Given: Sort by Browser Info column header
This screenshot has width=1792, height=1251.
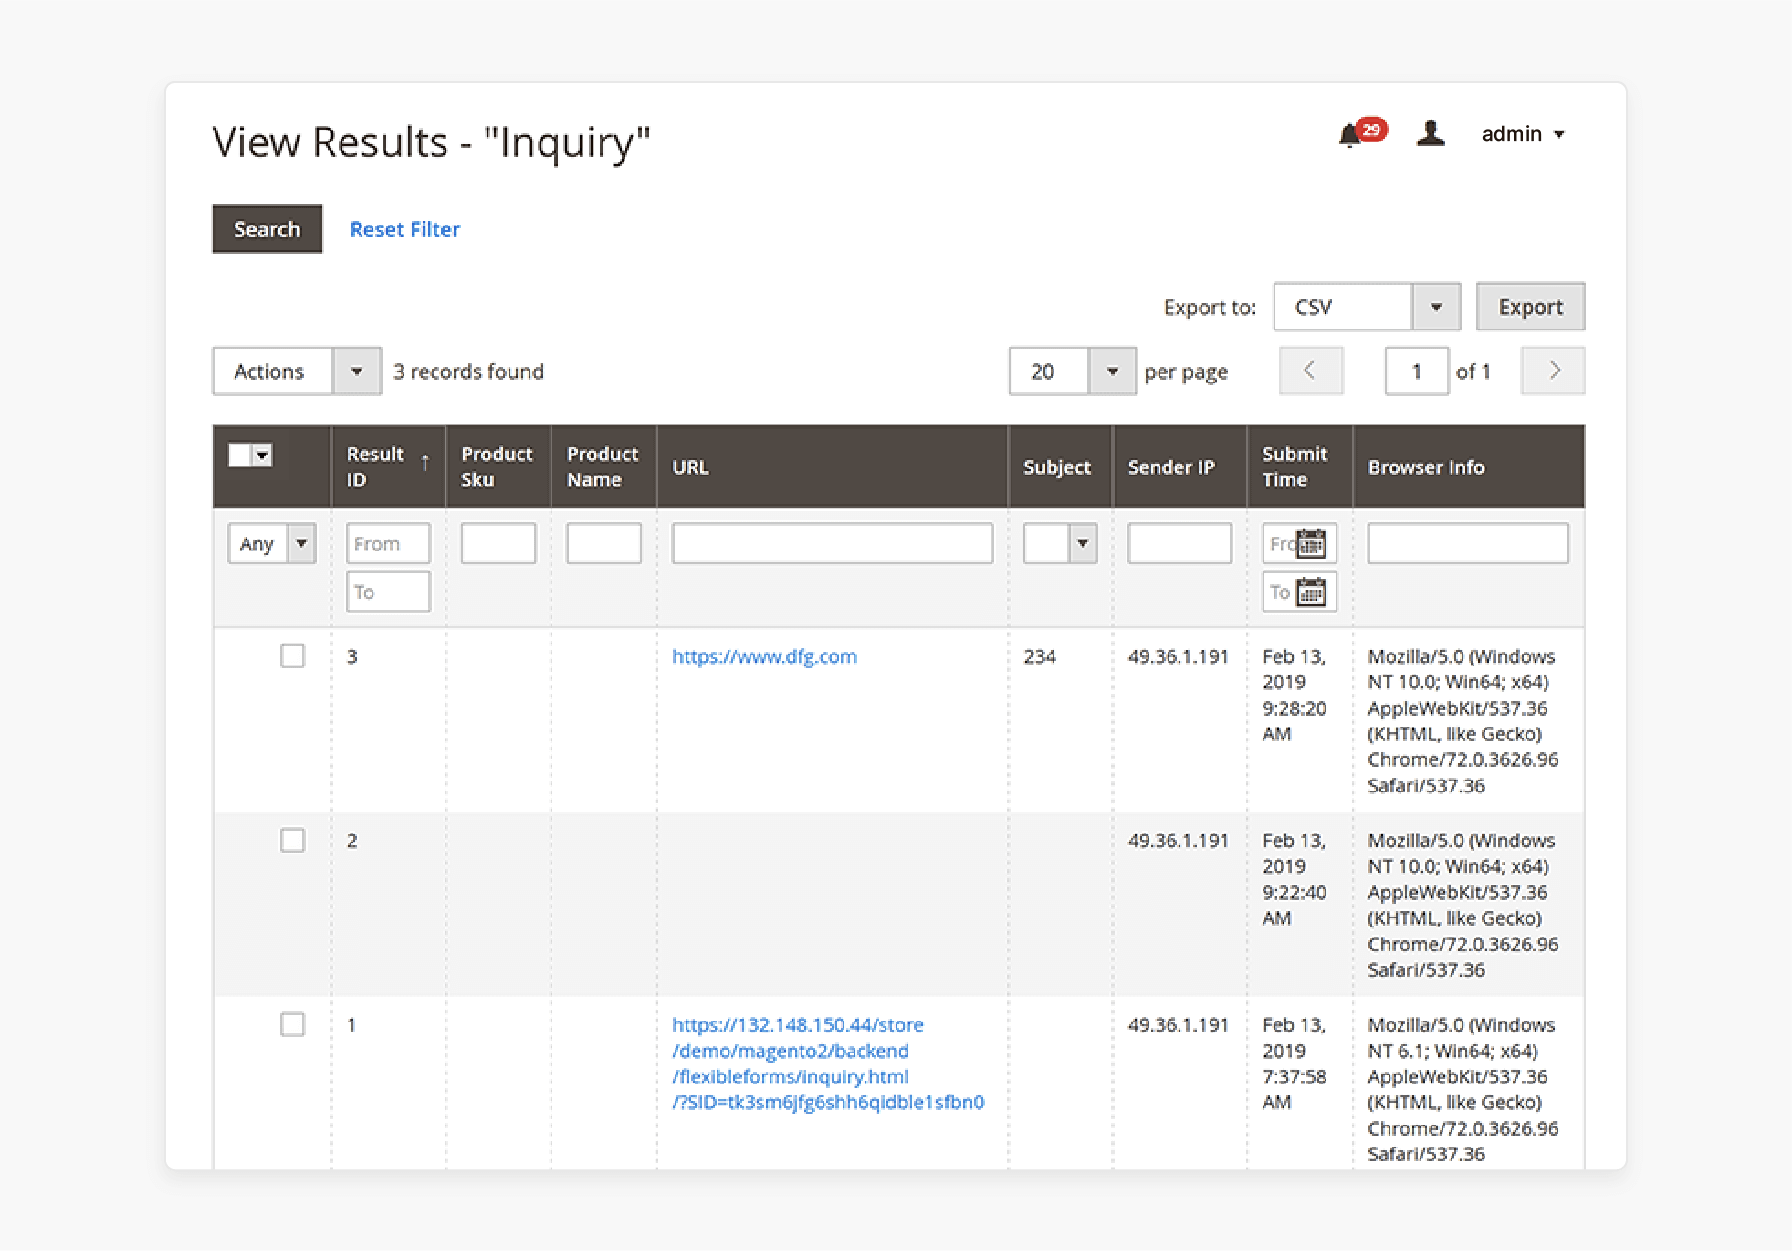Looking at the screenshot, I should pos(1426,467).
